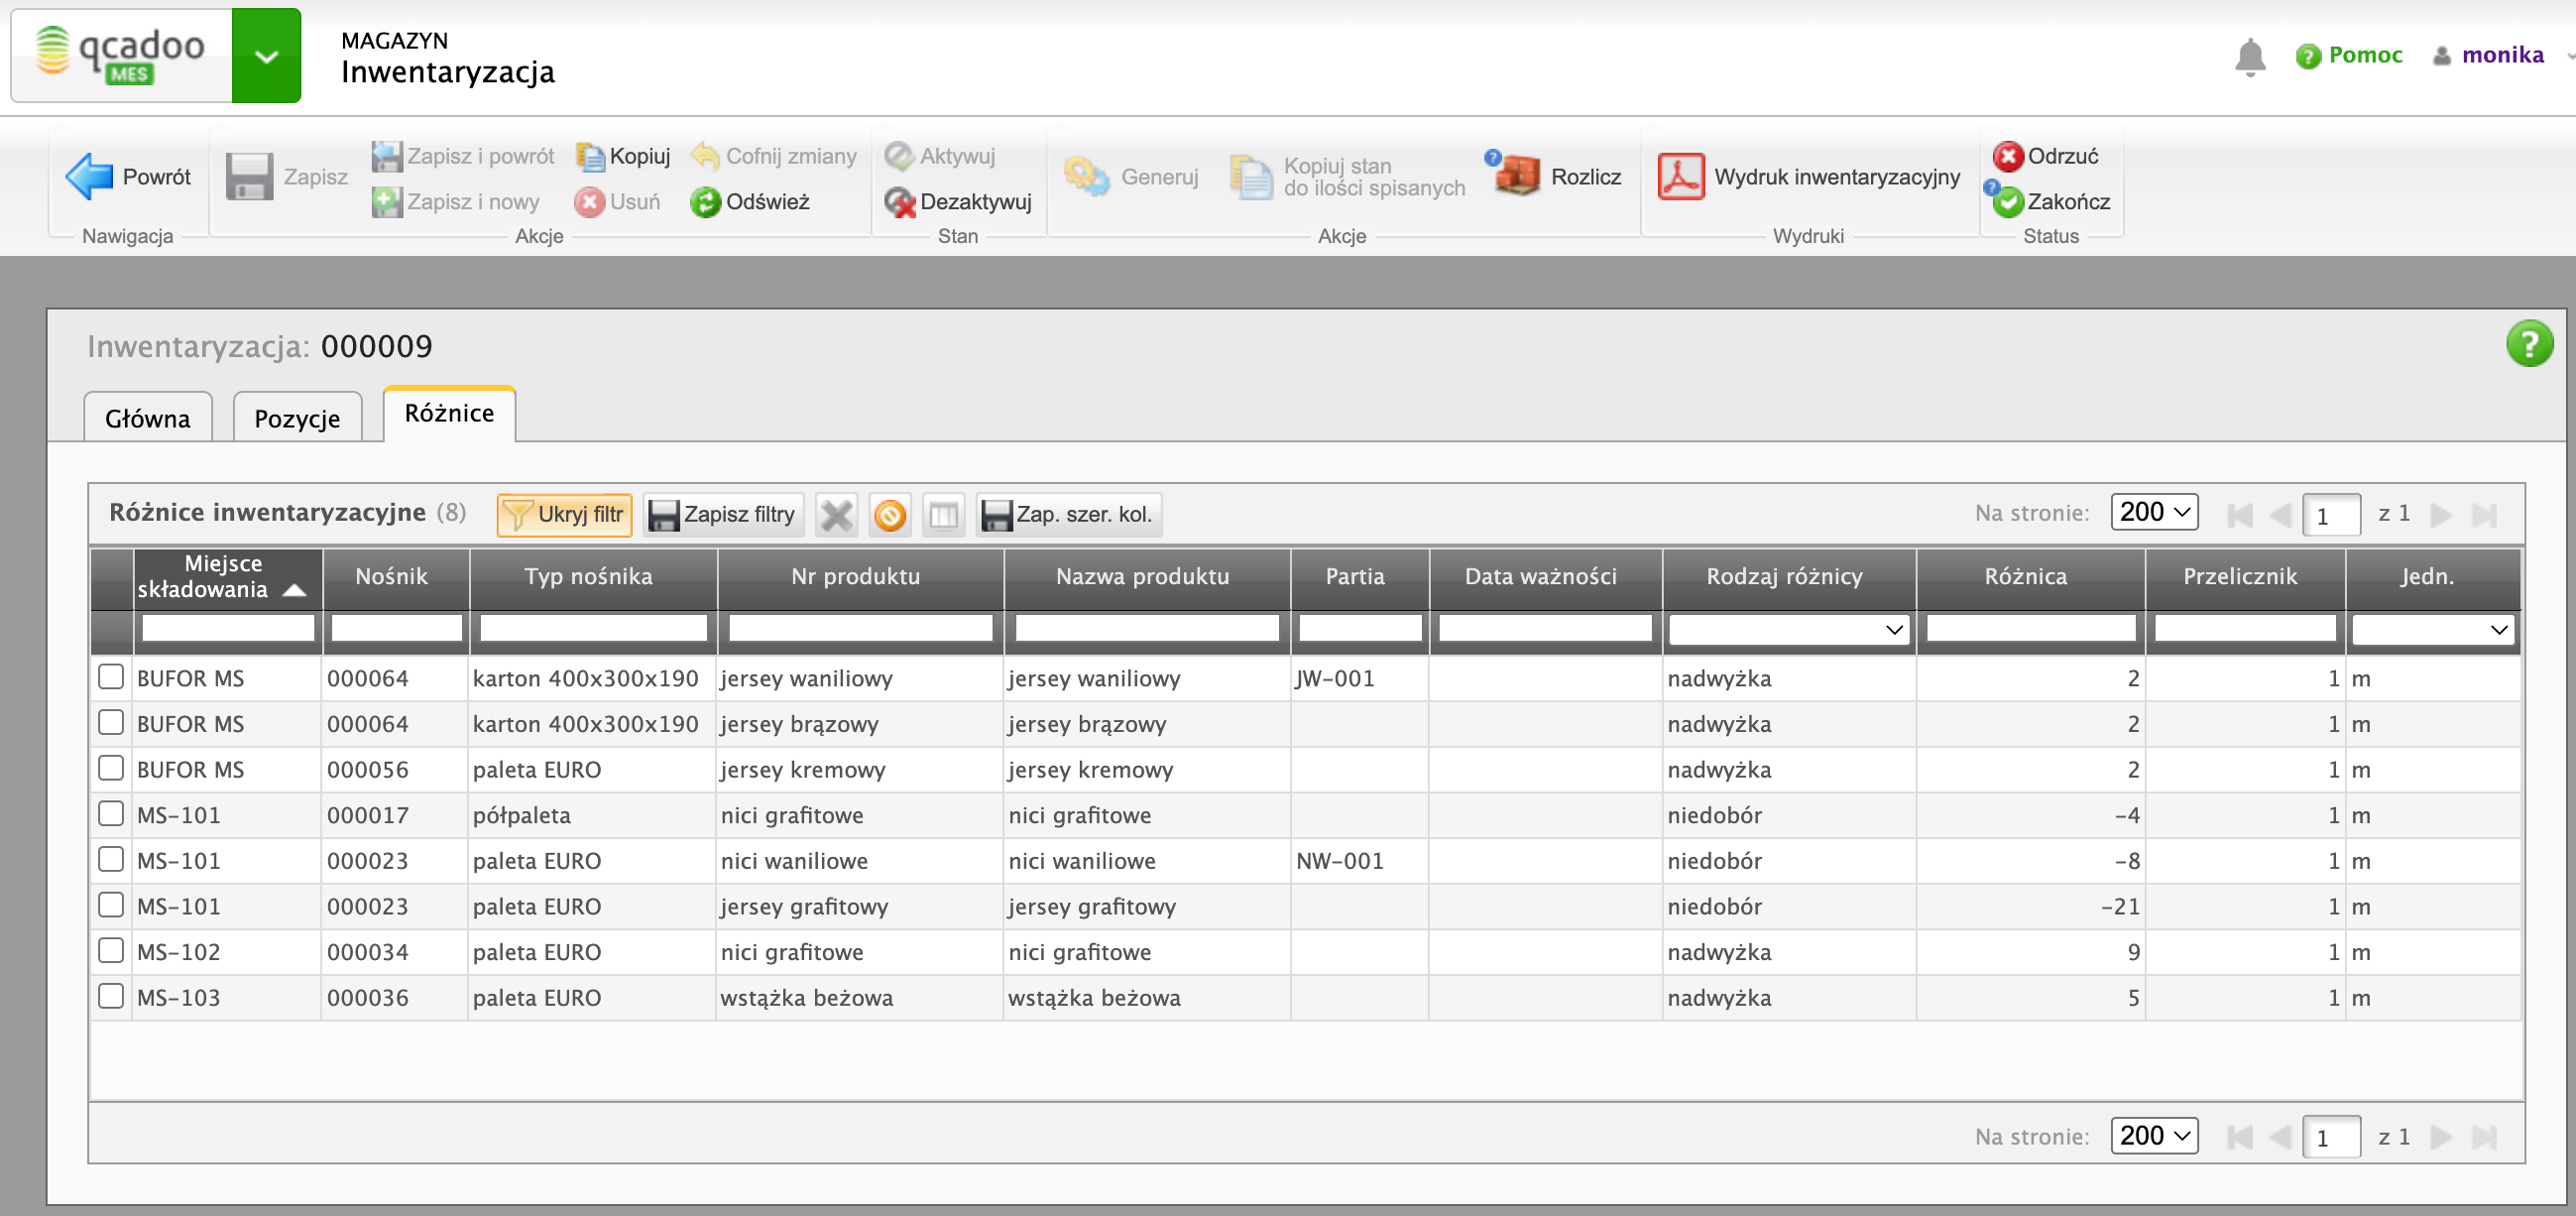Click the notification bell icon
This screenshot has width=2576, height=1216.
(x=2249, y=56)
